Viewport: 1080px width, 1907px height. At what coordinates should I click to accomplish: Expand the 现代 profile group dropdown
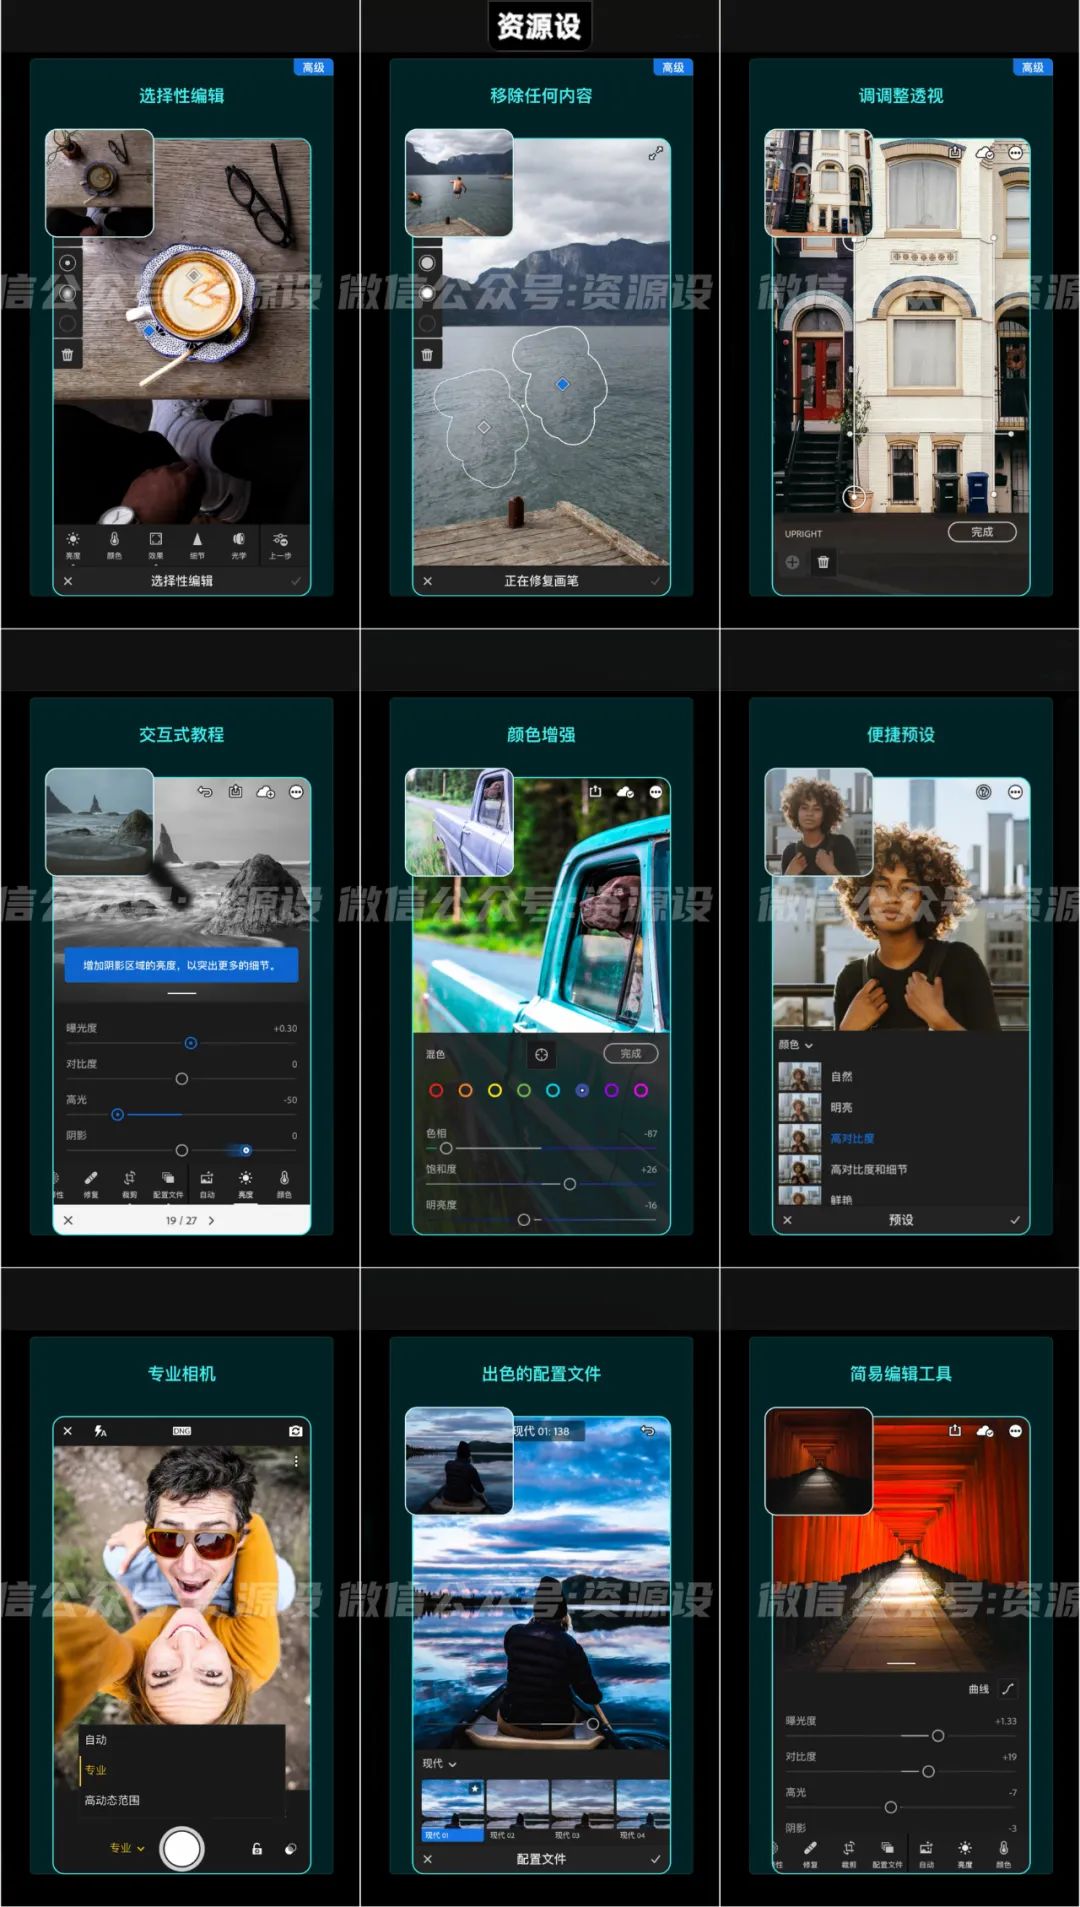(x=439, y=1764)
